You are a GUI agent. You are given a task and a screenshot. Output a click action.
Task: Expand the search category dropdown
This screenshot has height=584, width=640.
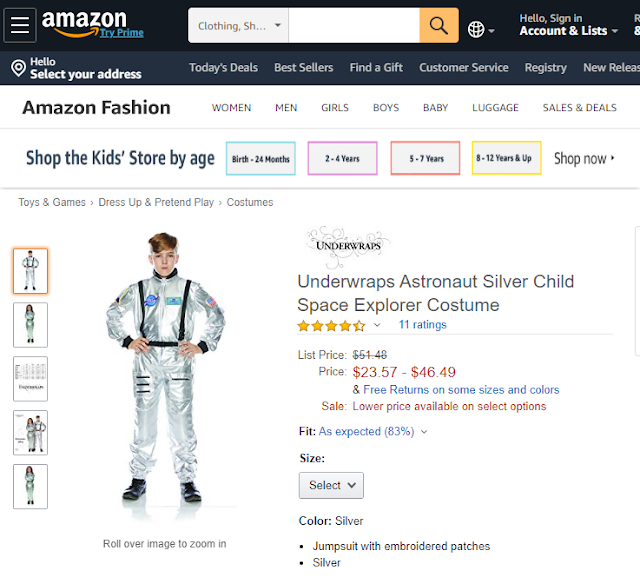(x=238, y=25)
